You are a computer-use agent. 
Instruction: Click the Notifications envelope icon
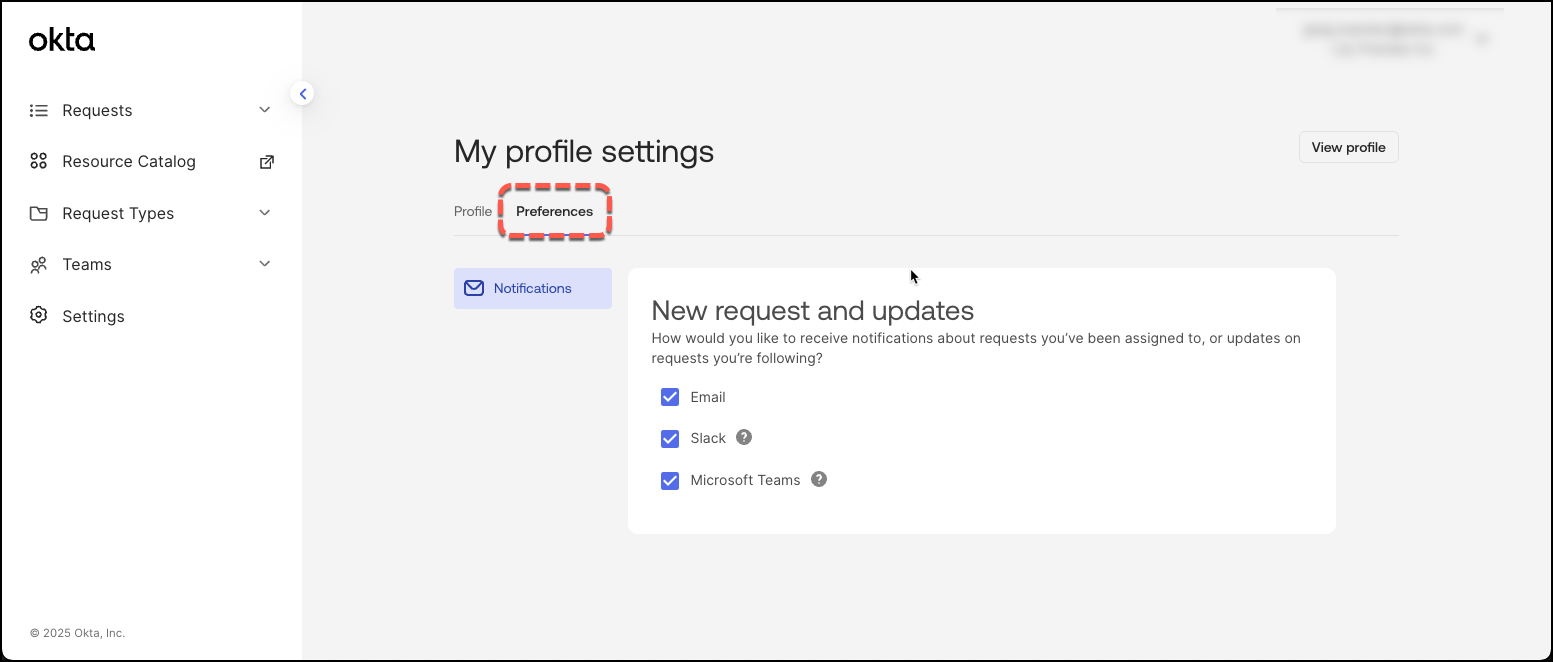473,288
